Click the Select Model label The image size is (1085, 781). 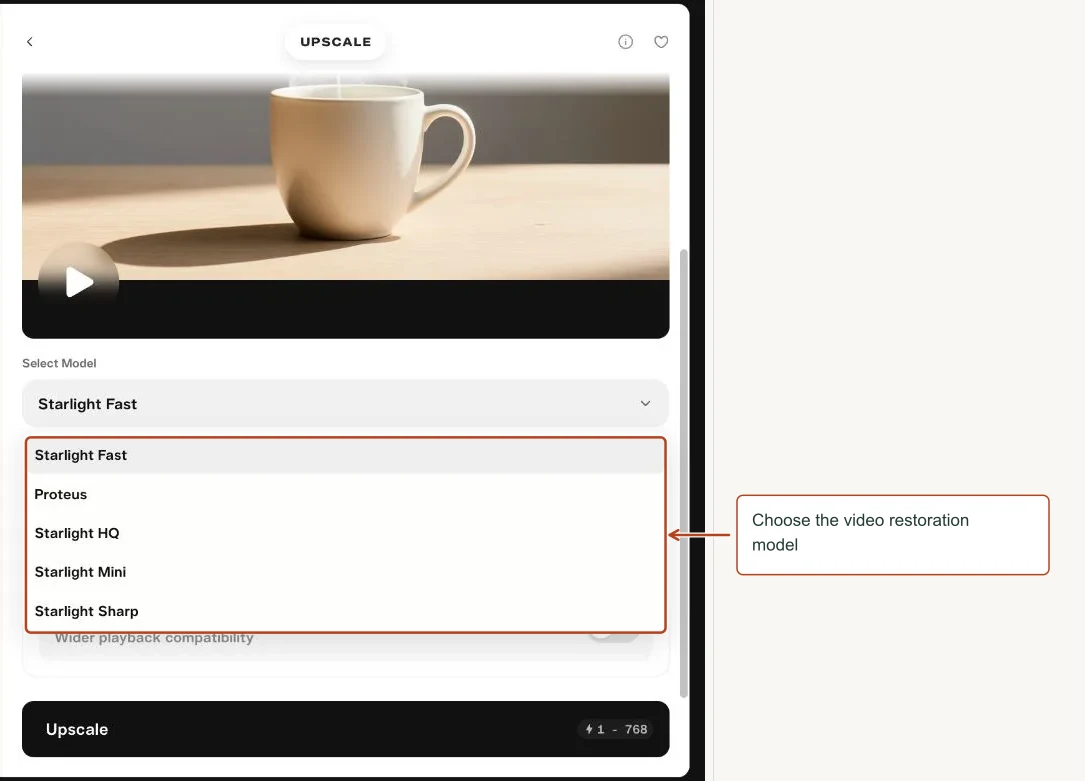[59, 363]
